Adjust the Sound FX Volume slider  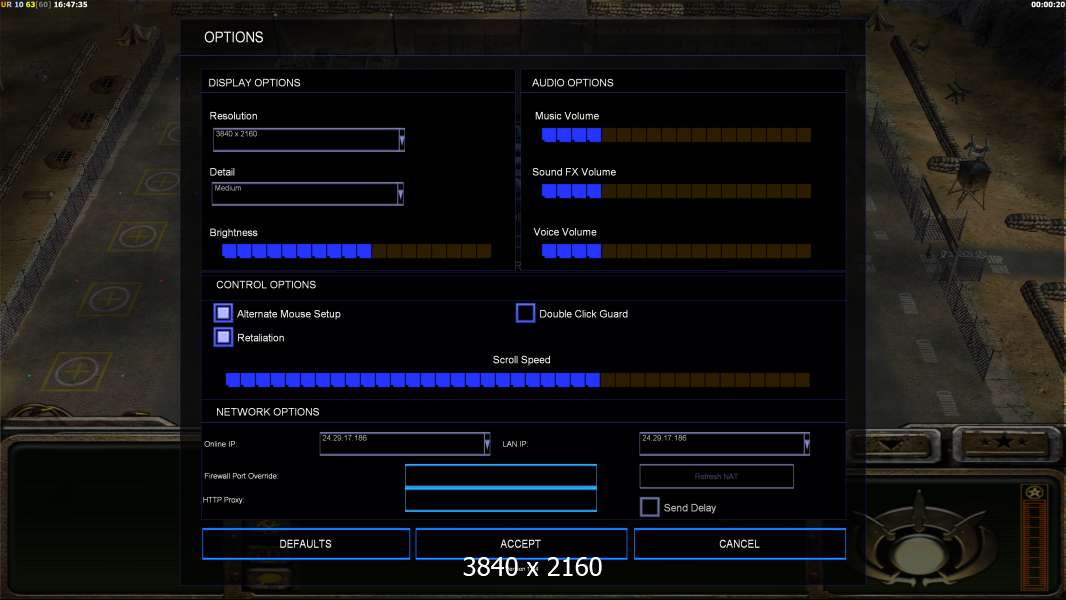676,191
